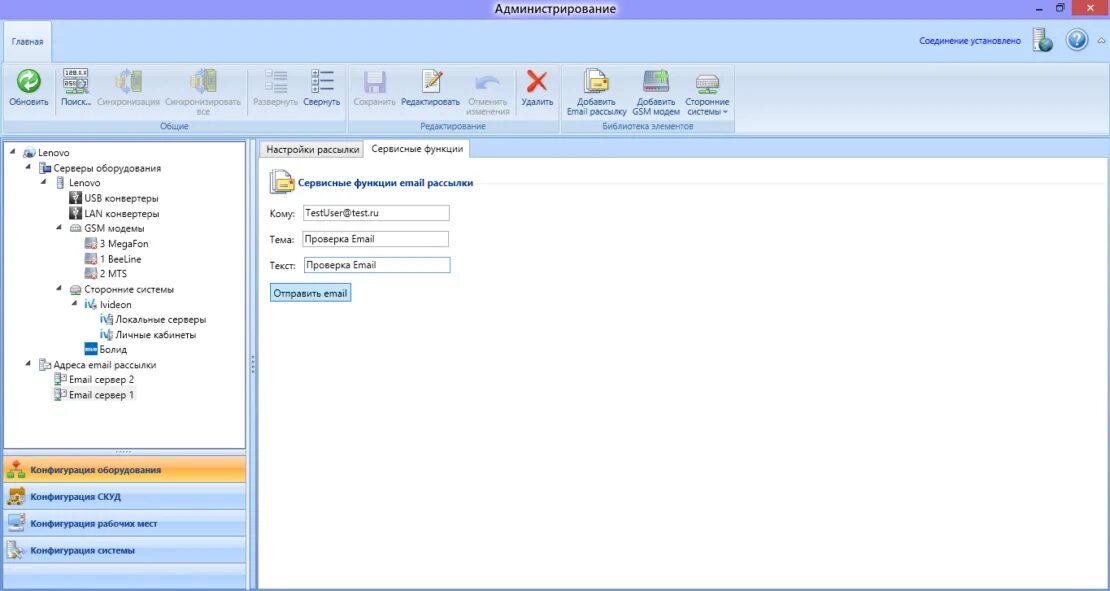Click the vertical panel splitter handle

tap(252, 365)
